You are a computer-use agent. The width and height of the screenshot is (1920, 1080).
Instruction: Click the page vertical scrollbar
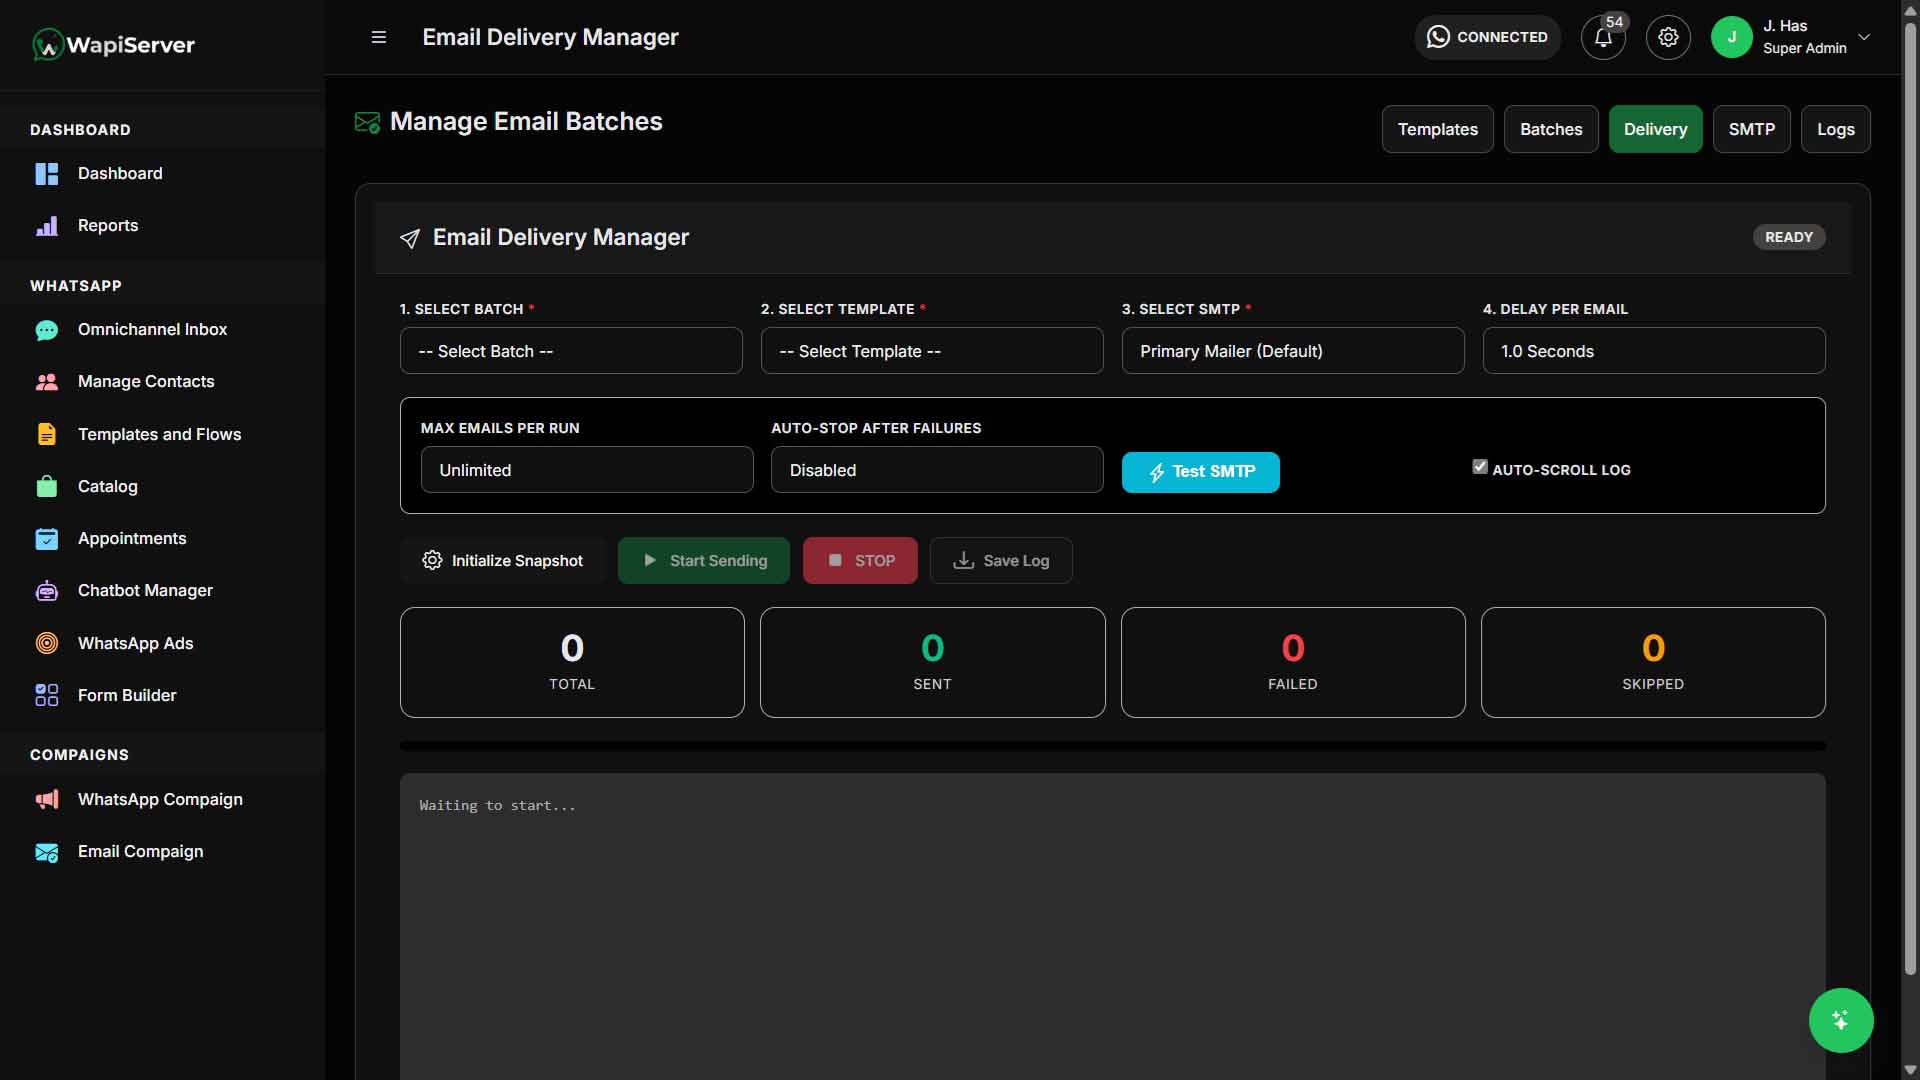click(x=1910, y=500)
